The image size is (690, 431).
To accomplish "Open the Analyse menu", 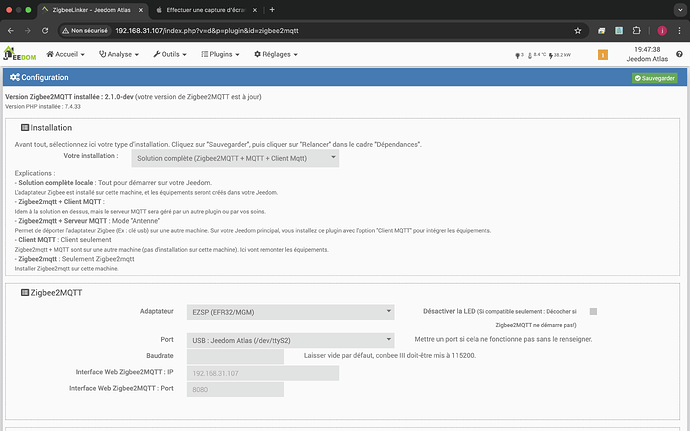I will pyautogui.click(x=119, y=54).
